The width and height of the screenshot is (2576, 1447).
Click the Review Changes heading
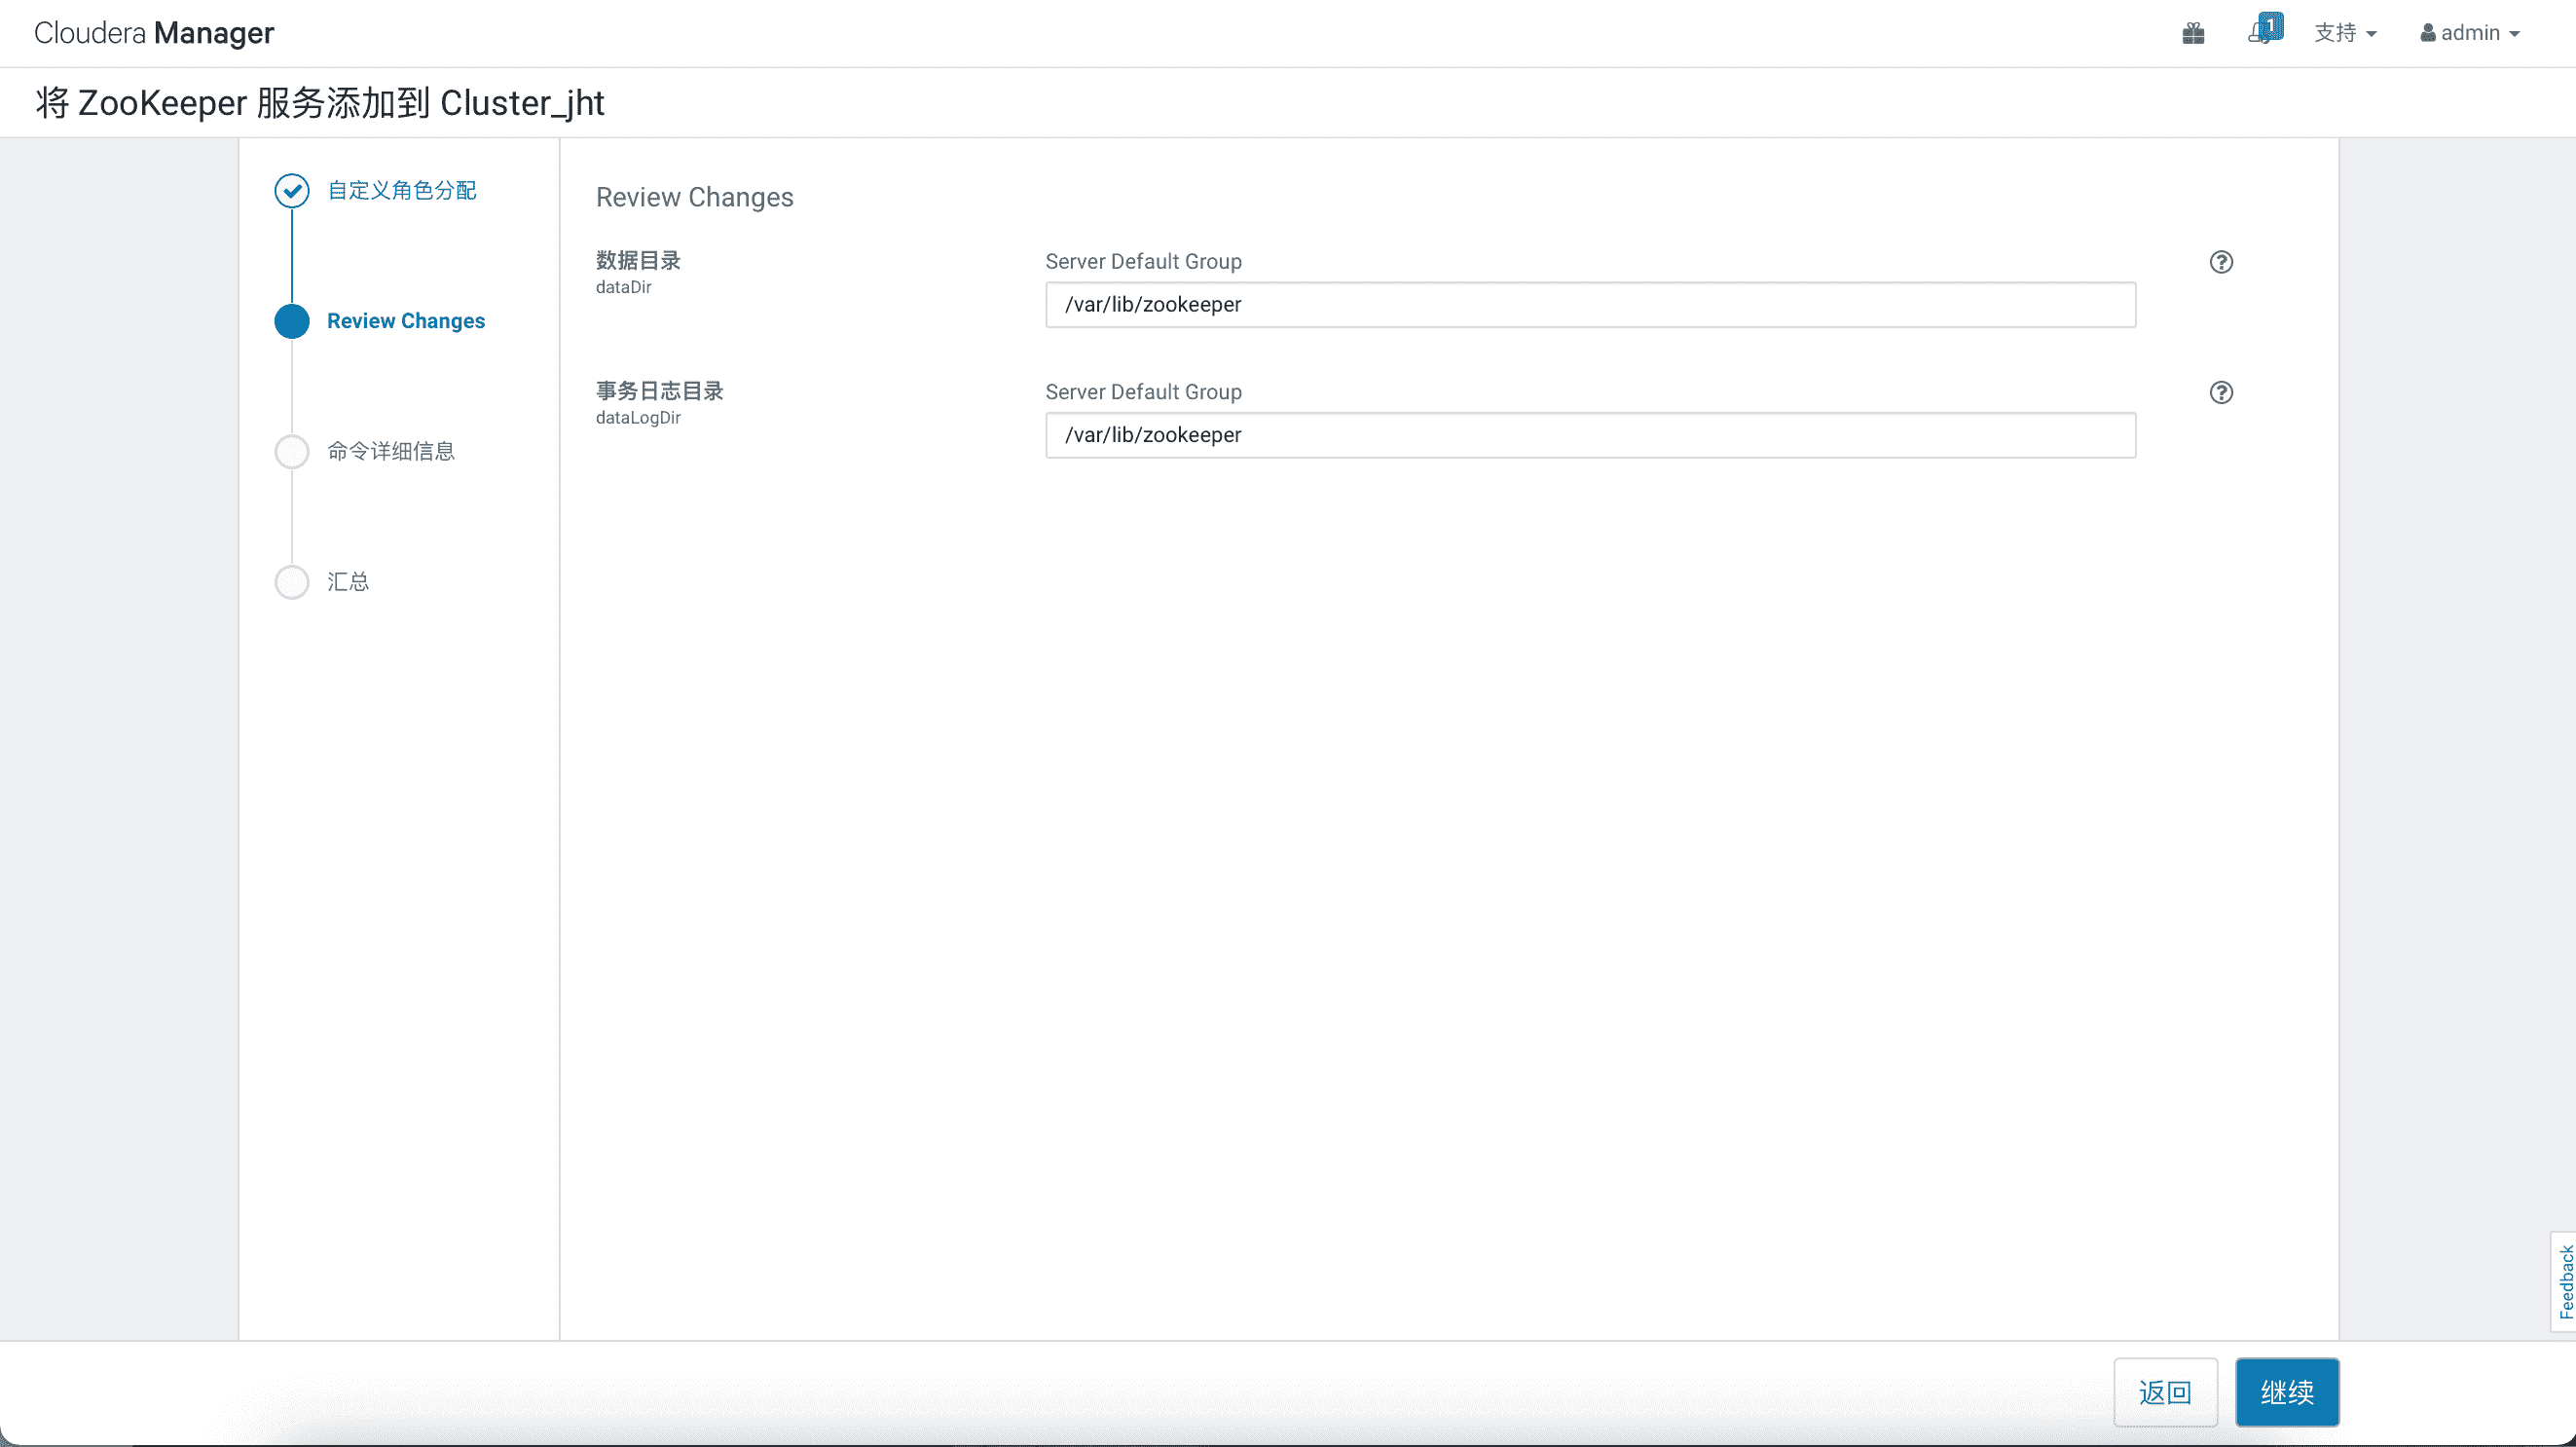click(694, 197)
